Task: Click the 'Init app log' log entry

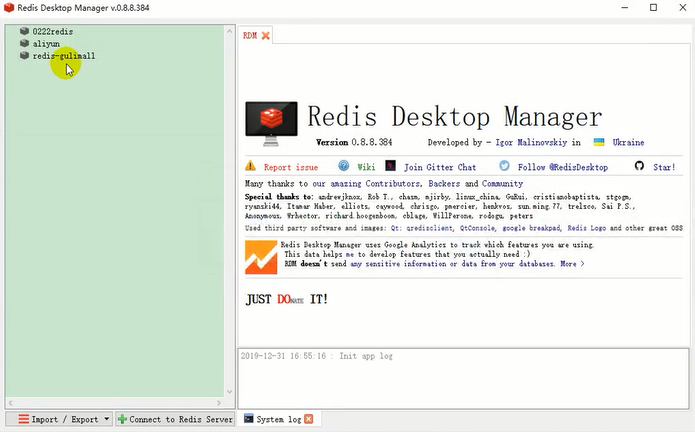Action: click(x=316, y=356)
